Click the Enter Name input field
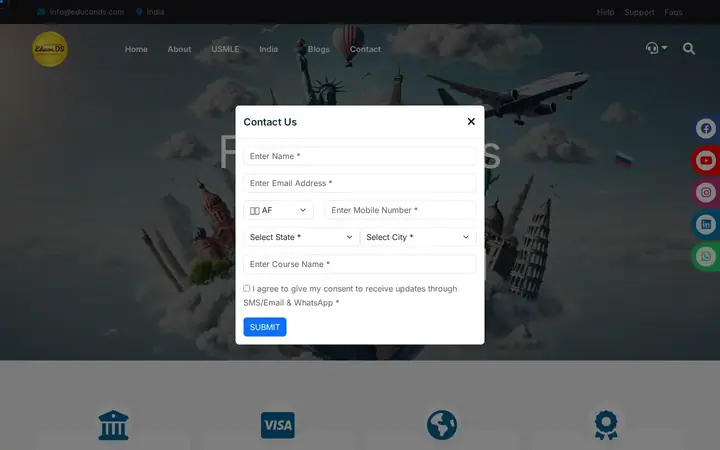The image size is (720, 450). [360, 156]
